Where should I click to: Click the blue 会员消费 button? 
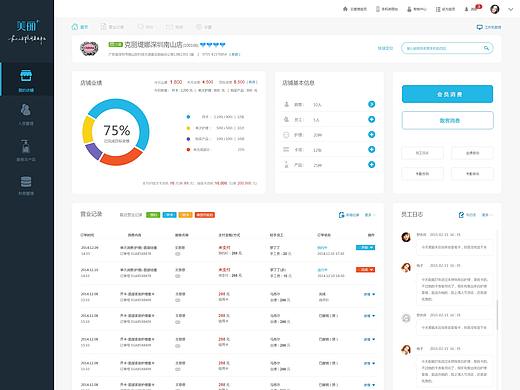coord(447,94)
